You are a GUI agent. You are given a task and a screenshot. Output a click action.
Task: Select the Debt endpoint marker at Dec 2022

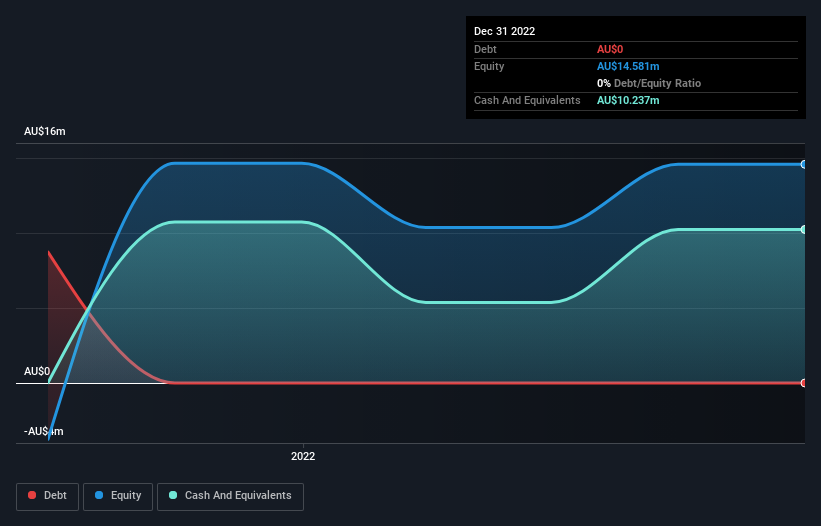[x=804, y=383]
